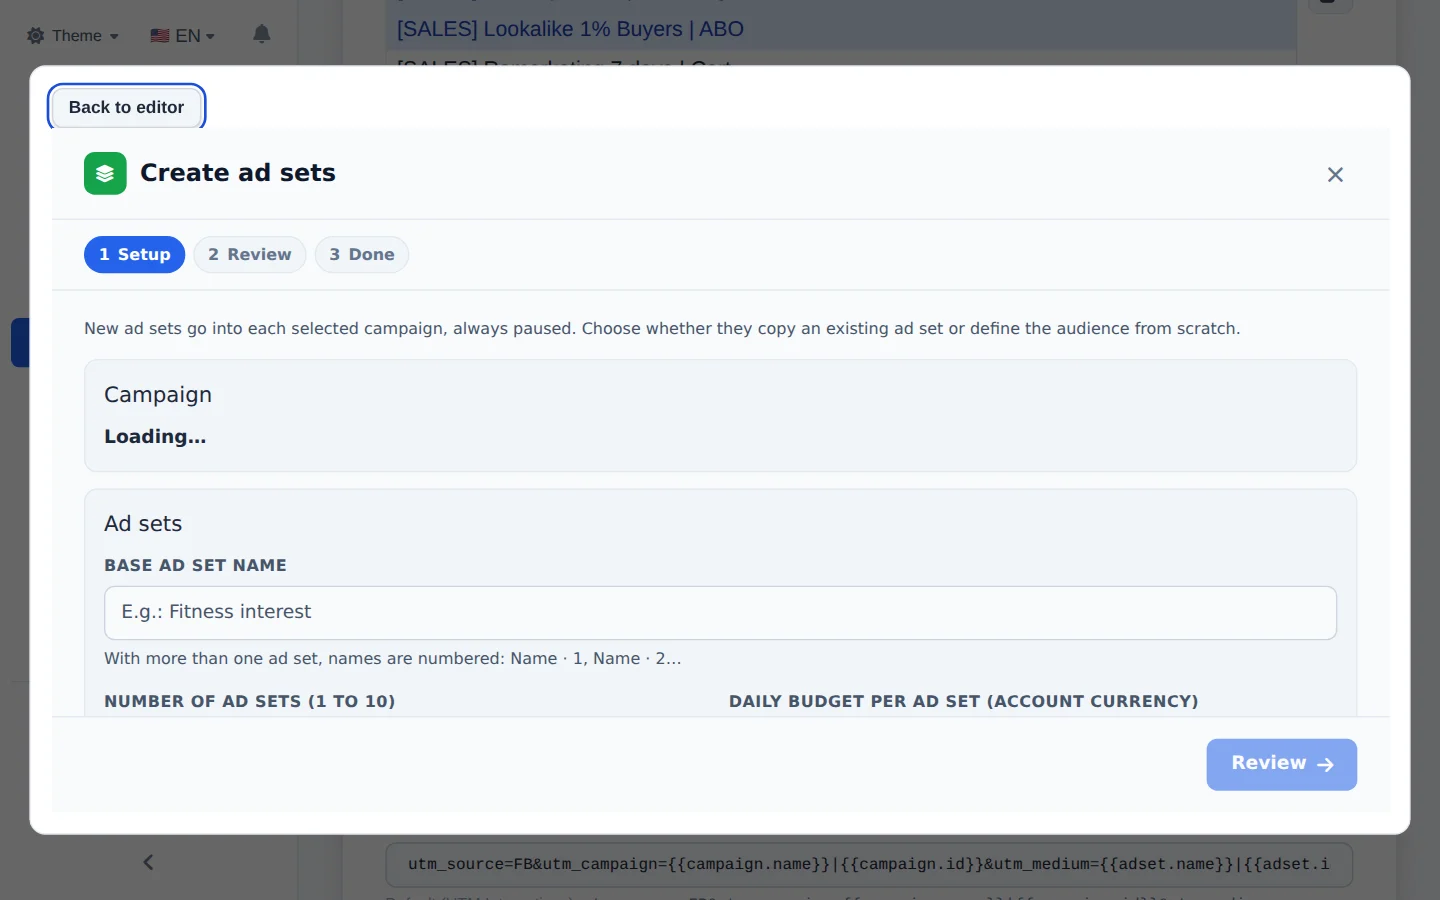1440x900 pixels.
Task: Go to the Review step tab
Action: (x=250, y=255)
